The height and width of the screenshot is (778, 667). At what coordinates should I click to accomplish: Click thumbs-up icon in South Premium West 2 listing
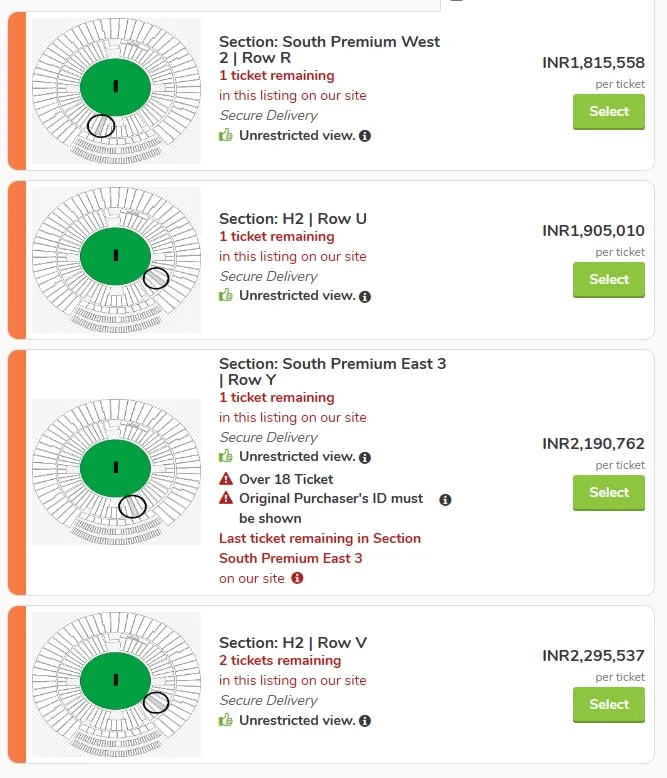[x=226, y=135]
